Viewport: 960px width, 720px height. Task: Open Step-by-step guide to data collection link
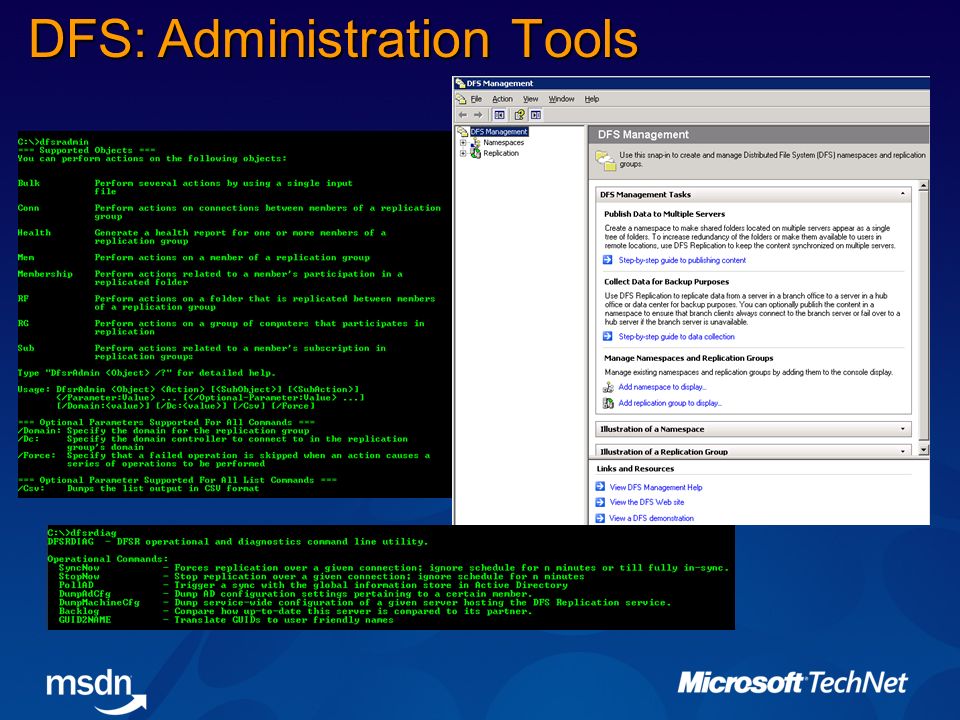pyautogui.click(x=677, y=337)
